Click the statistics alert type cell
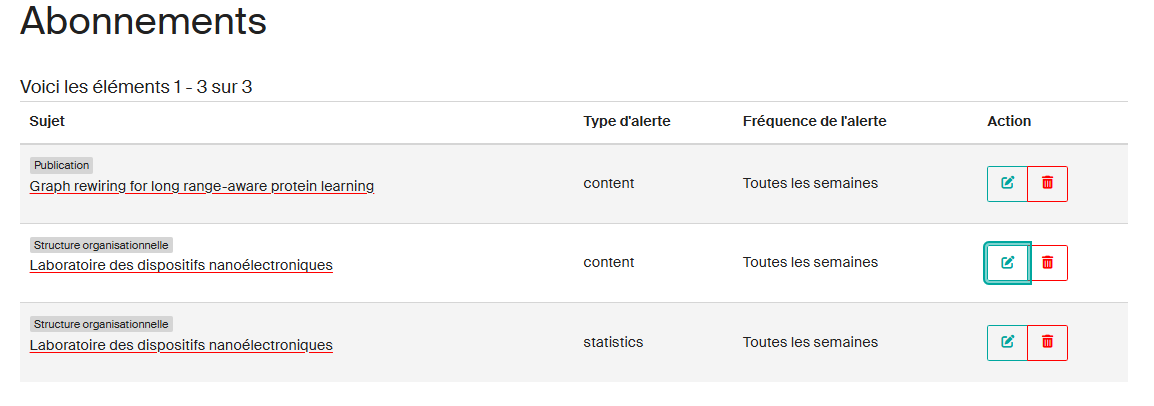Screen dimensions: 1154x406 (613, 342)
